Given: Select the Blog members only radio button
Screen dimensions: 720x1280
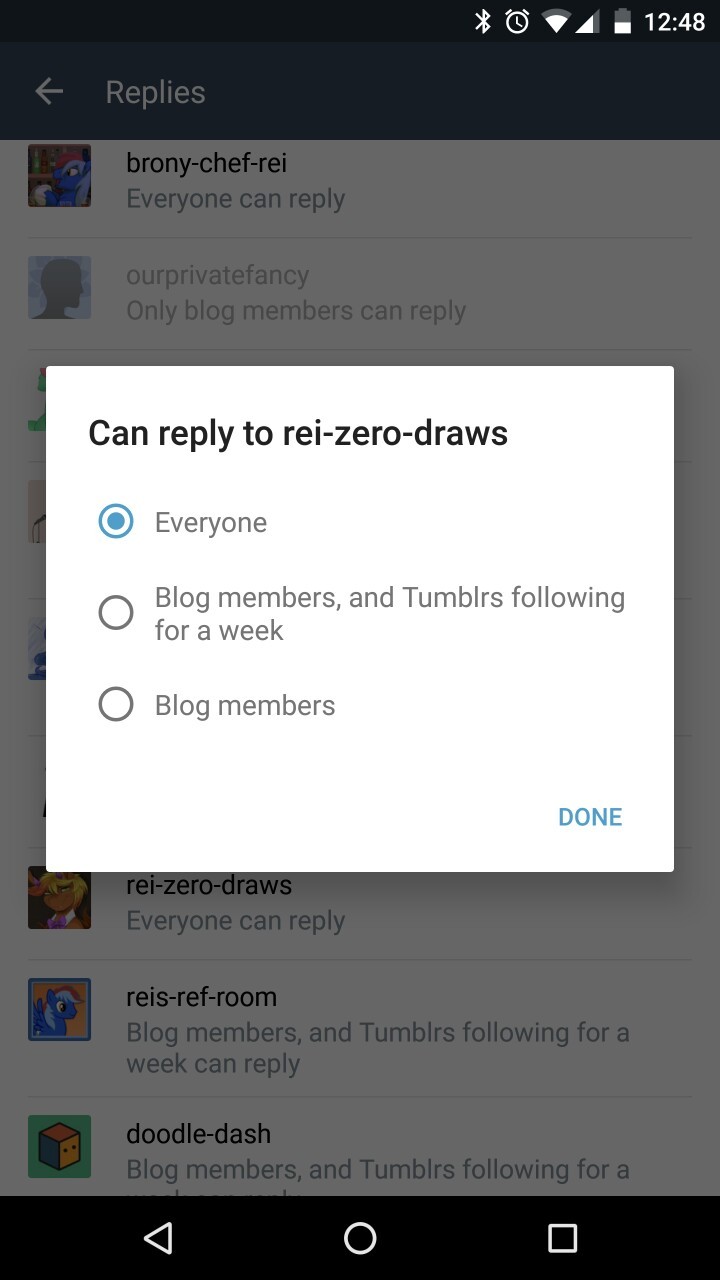Looking at the screenshot, I should pyautogui.click(x=116, y=705).
